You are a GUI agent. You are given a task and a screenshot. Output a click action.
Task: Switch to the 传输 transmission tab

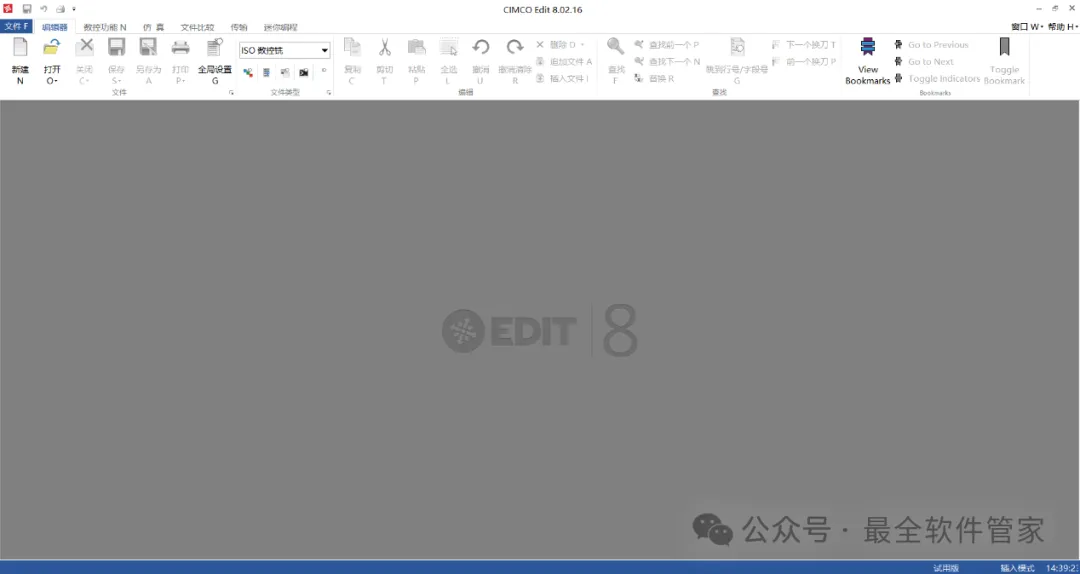click(x=239, y=28)
